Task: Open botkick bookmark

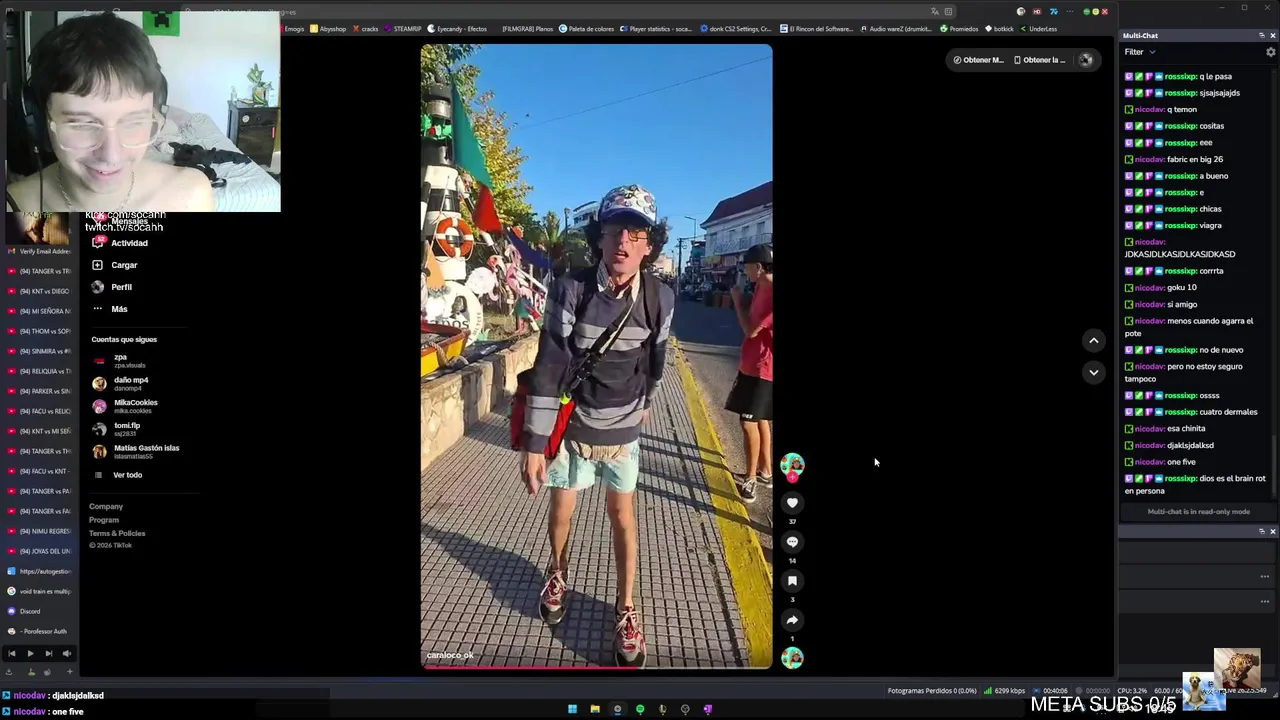Action: (x=999, y=29)
